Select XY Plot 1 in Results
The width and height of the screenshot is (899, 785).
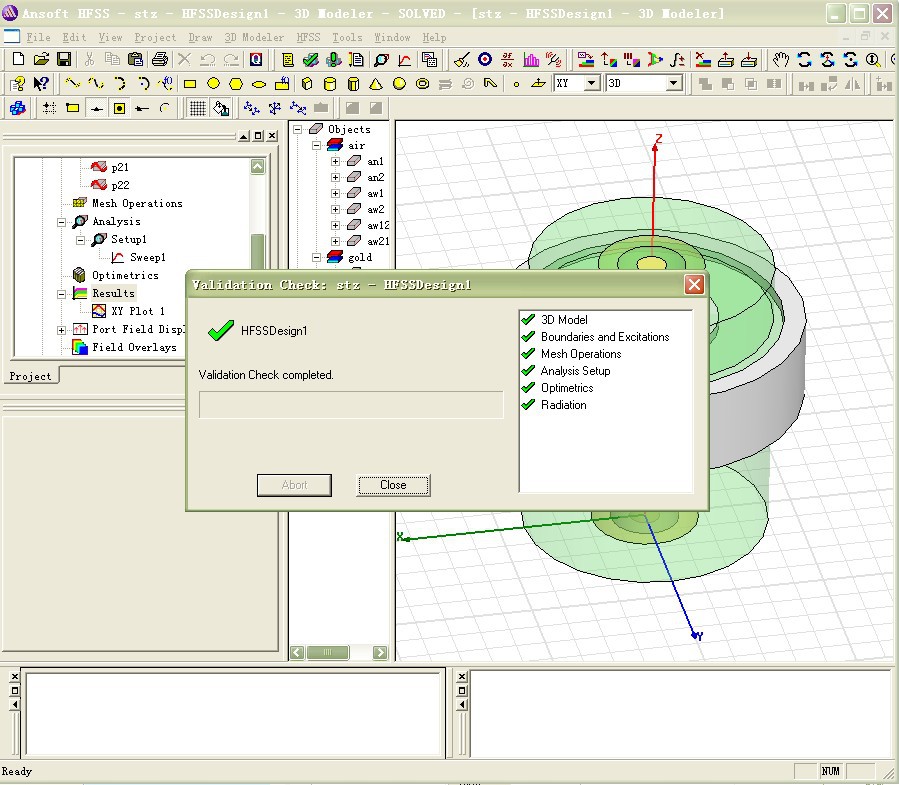pyautogui.click(x=138, y=311)
